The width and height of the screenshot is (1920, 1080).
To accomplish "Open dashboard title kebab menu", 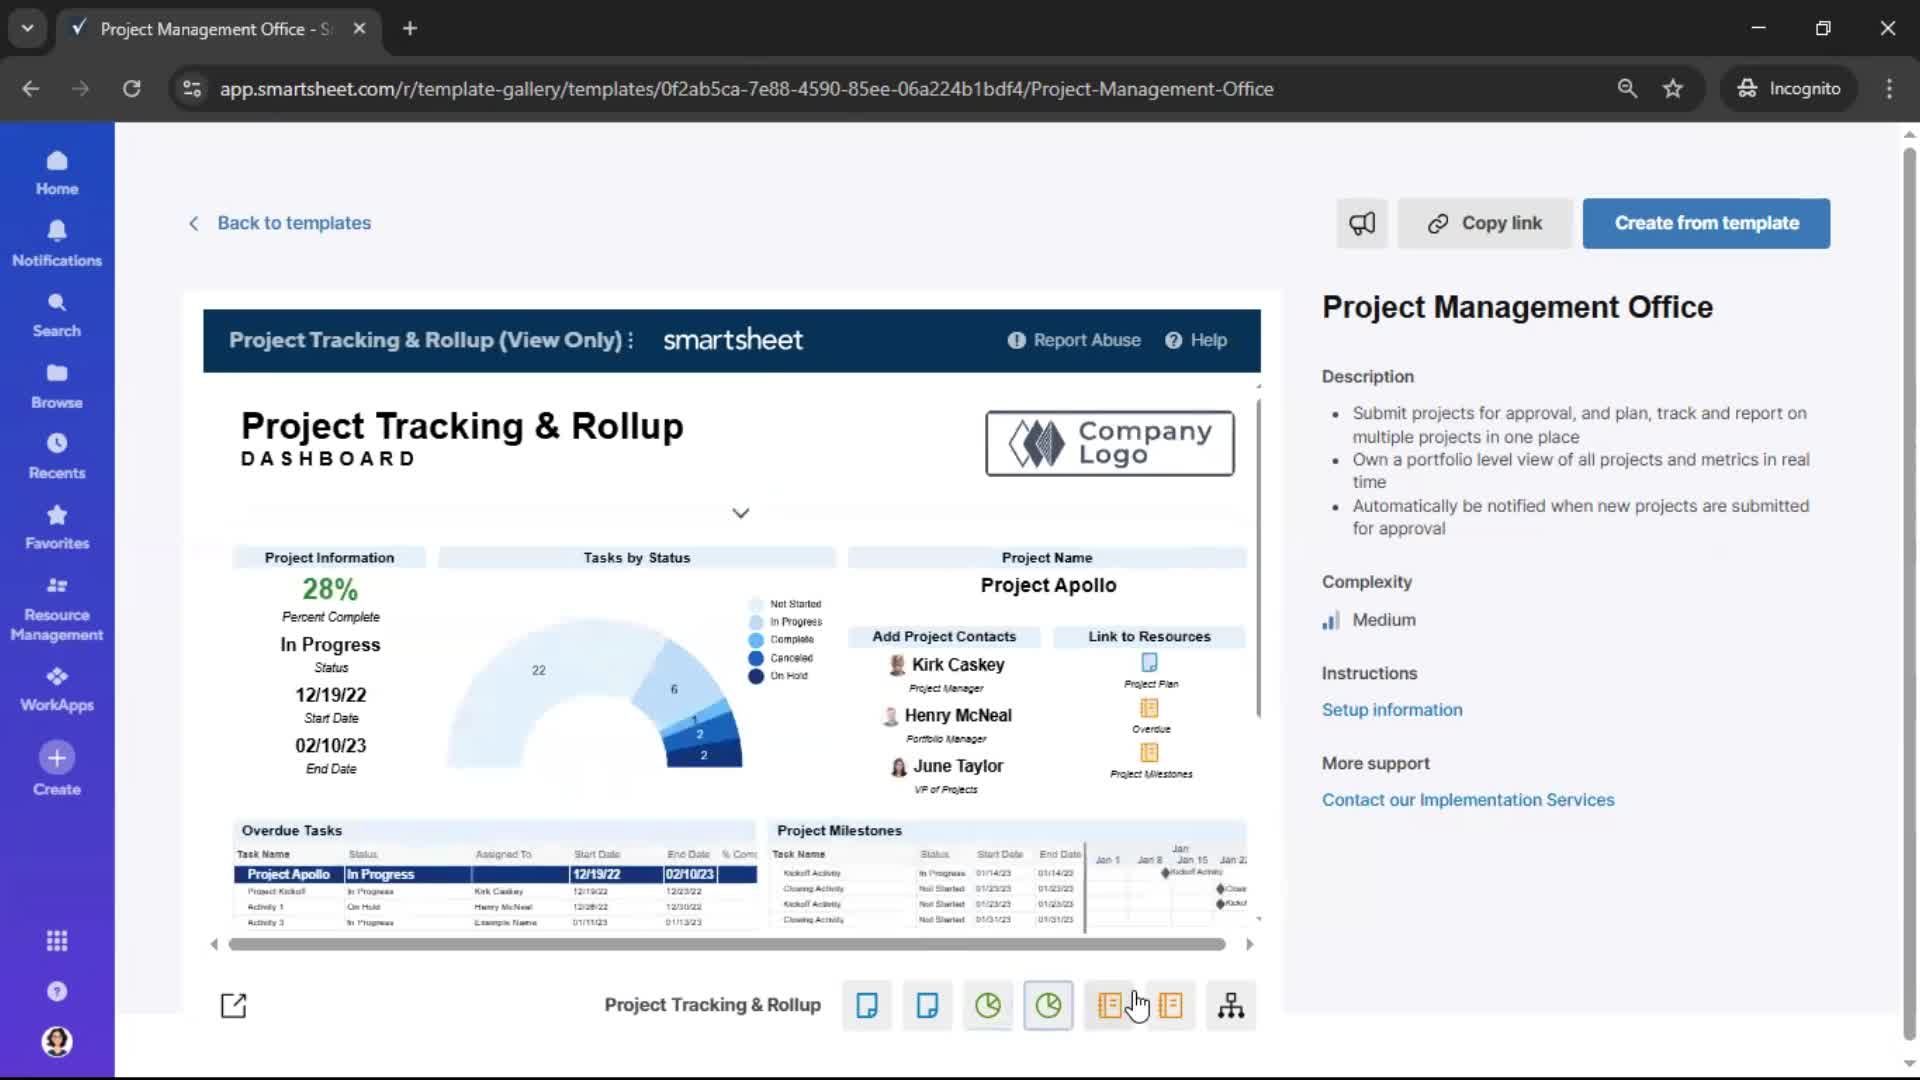I will click(x=630, y=340).
